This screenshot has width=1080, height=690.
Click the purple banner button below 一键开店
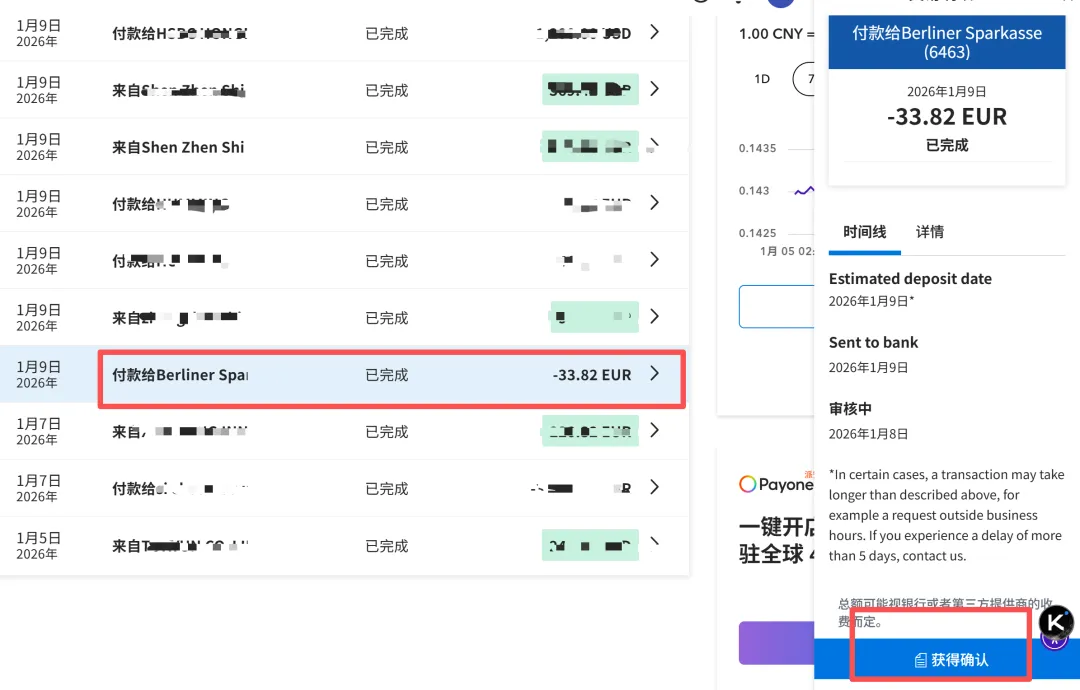776,642
